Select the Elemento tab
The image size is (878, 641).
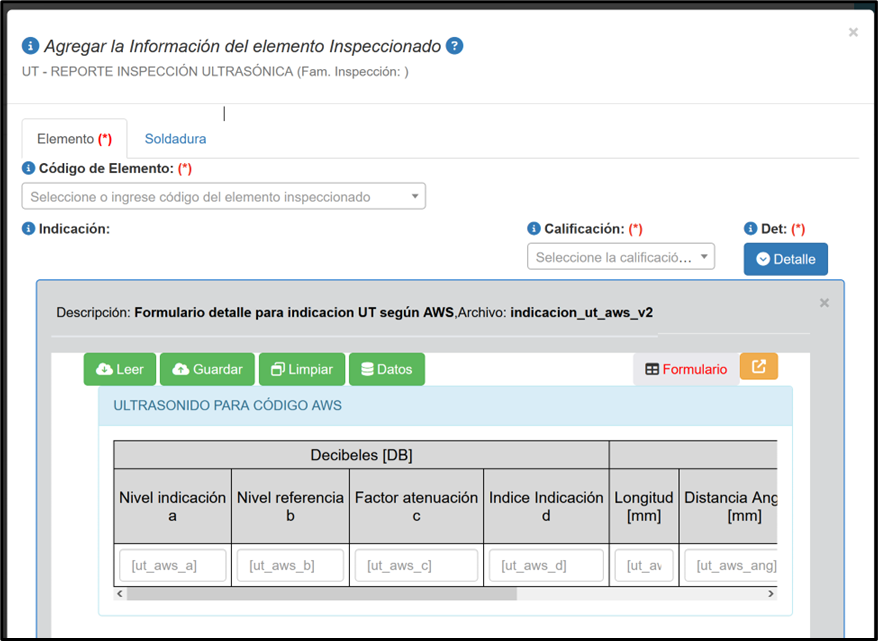(x=74, y=139)
